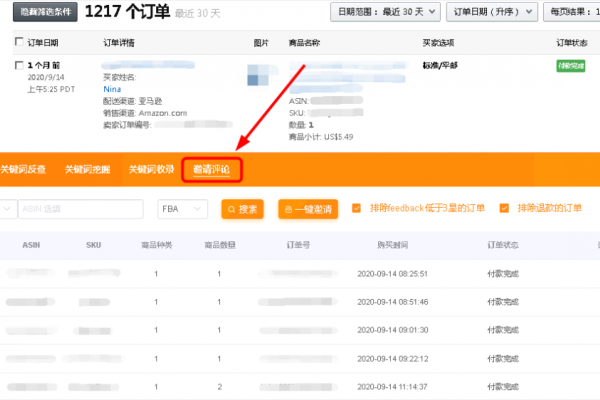Screen dimensions: 600x400
Task: Switch to the 关键词收录 tab
Action: coord(152,169)
